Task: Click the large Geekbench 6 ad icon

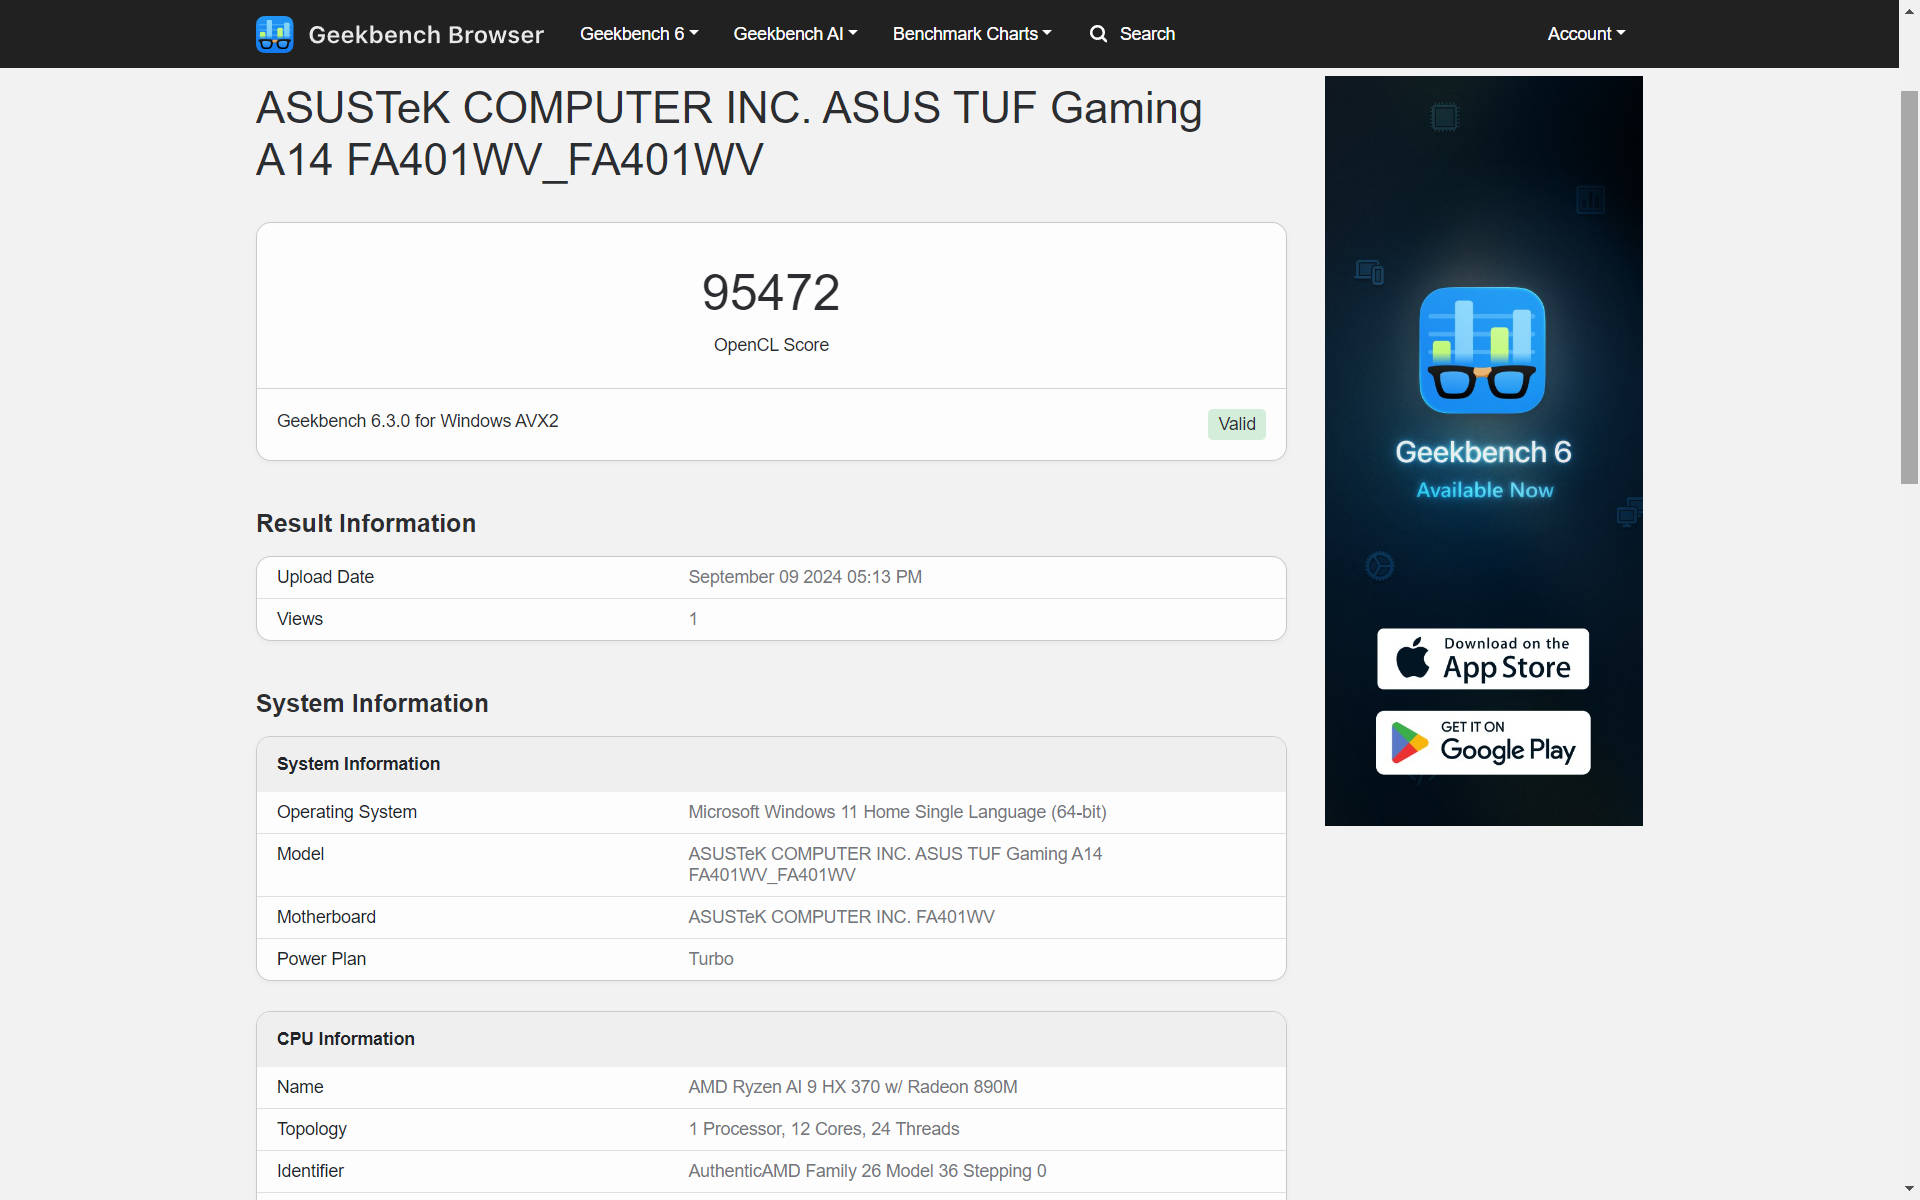Action: point(1482,350)
